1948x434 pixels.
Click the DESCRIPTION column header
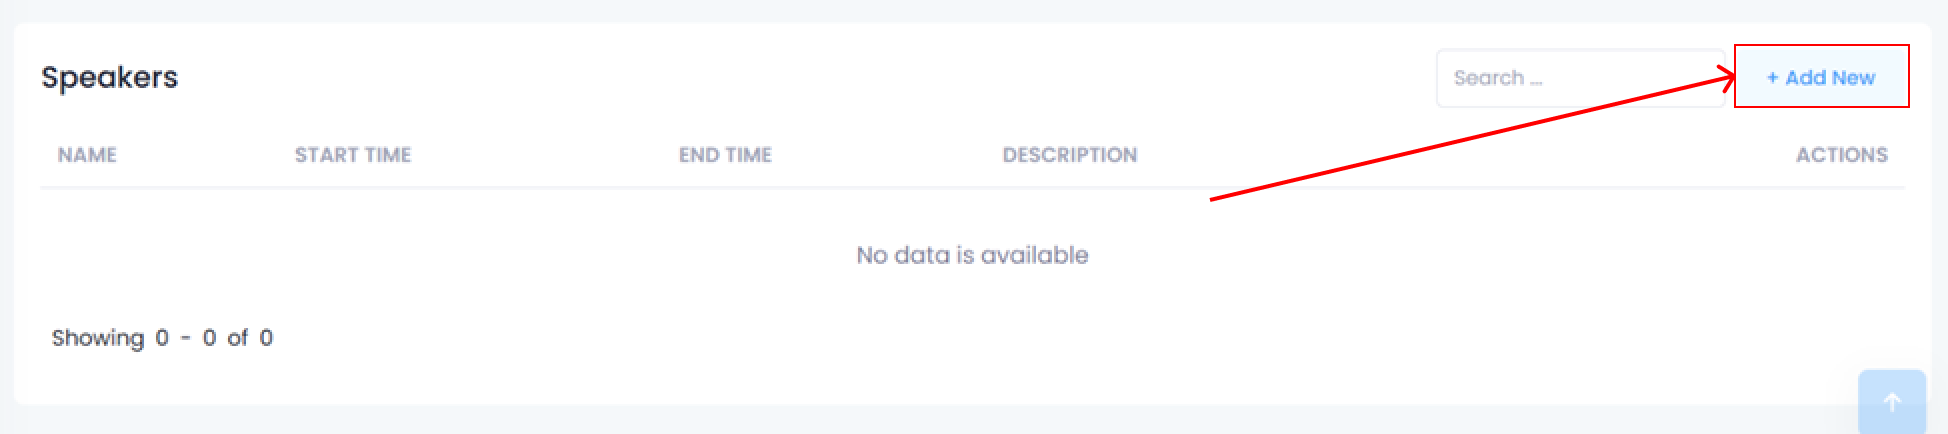(1069, 155)
